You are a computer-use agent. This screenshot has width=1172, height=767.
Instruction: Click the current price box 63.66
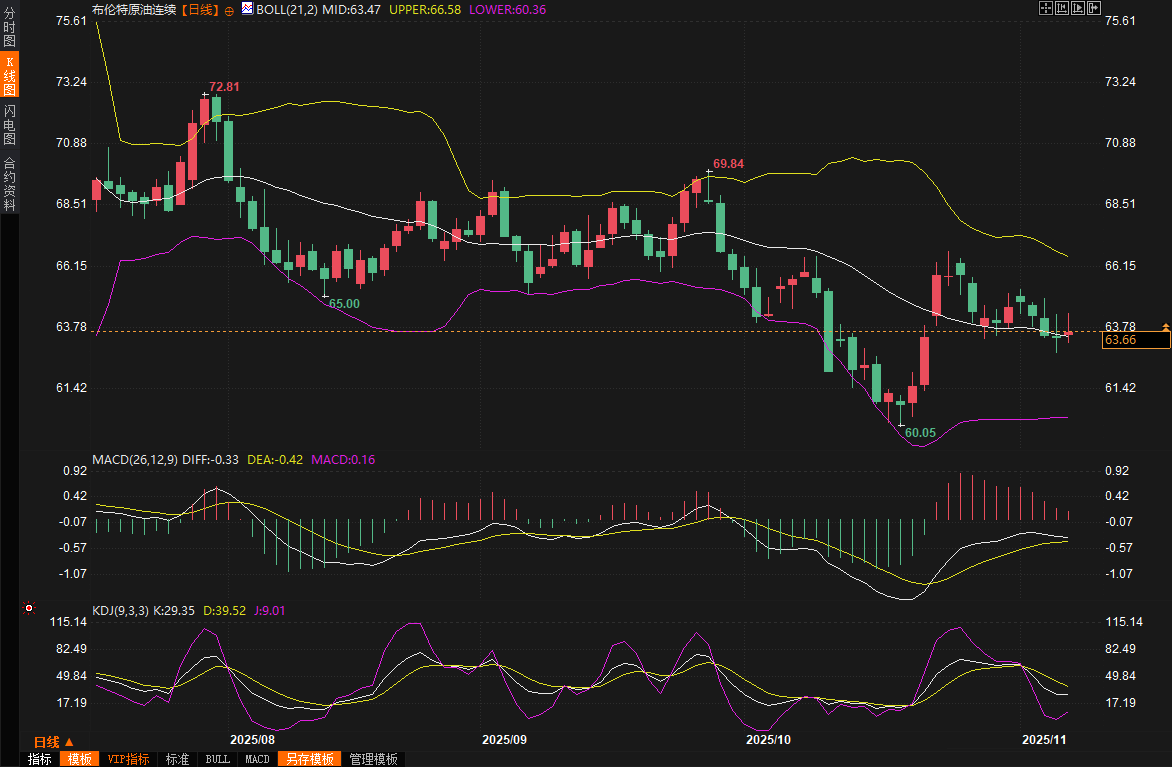coord(1136,340)
